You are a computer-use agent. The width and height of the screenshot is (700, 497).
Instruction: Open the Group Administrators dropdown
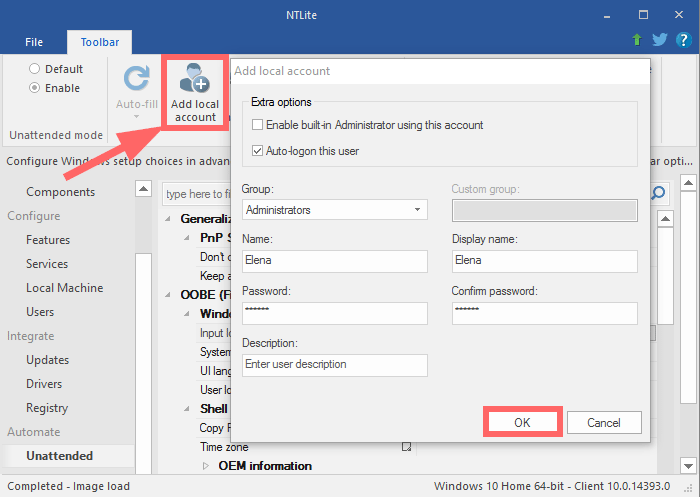(x=335, y=209)
